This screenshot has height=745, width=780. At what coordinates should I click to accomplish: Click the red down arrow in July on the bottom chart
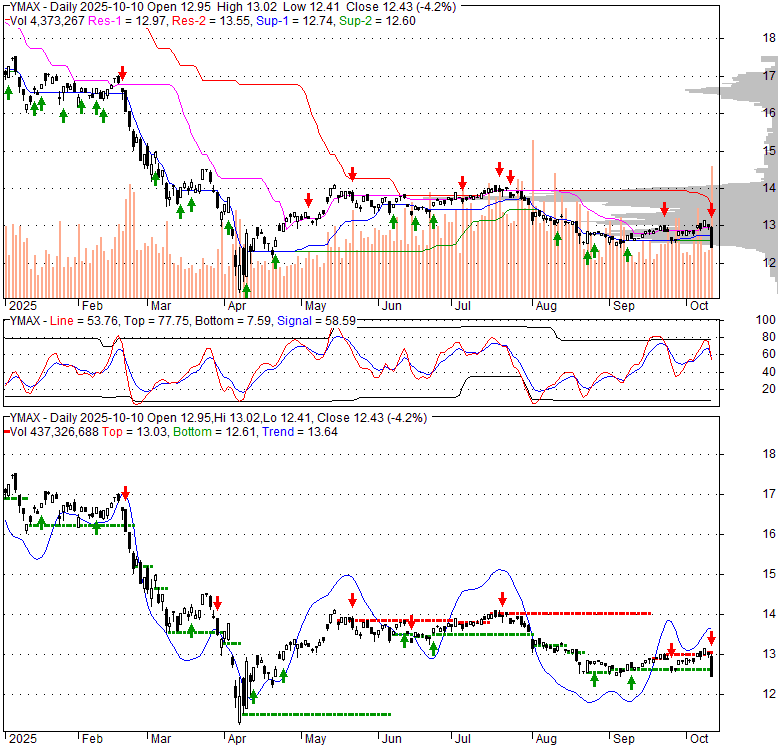(502, 599)
